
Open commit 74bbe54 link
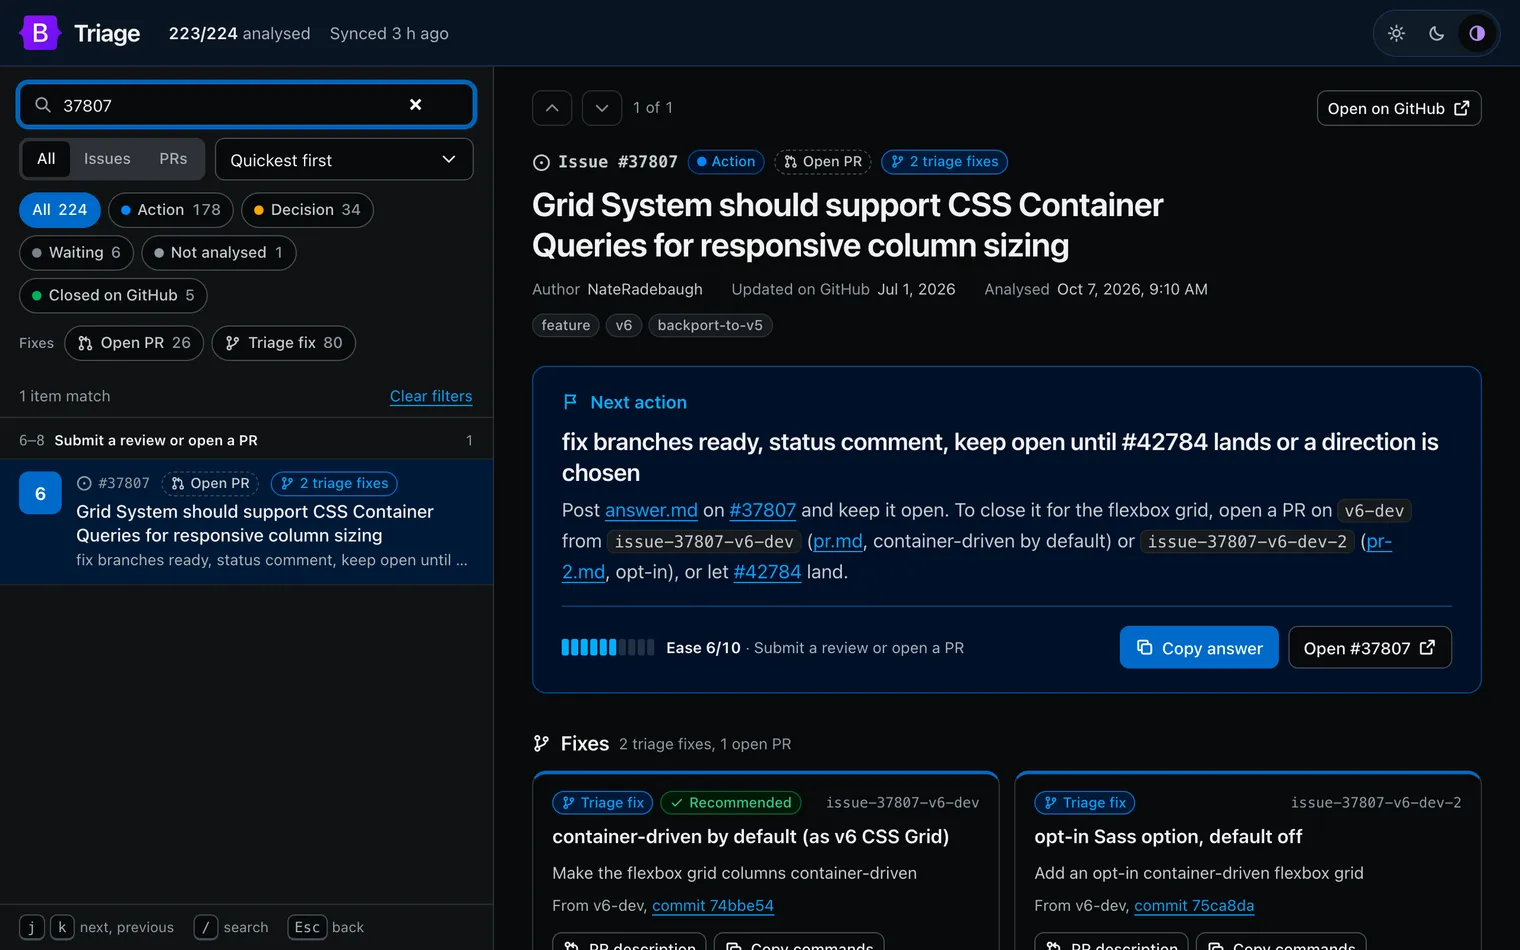click(713, 906)
